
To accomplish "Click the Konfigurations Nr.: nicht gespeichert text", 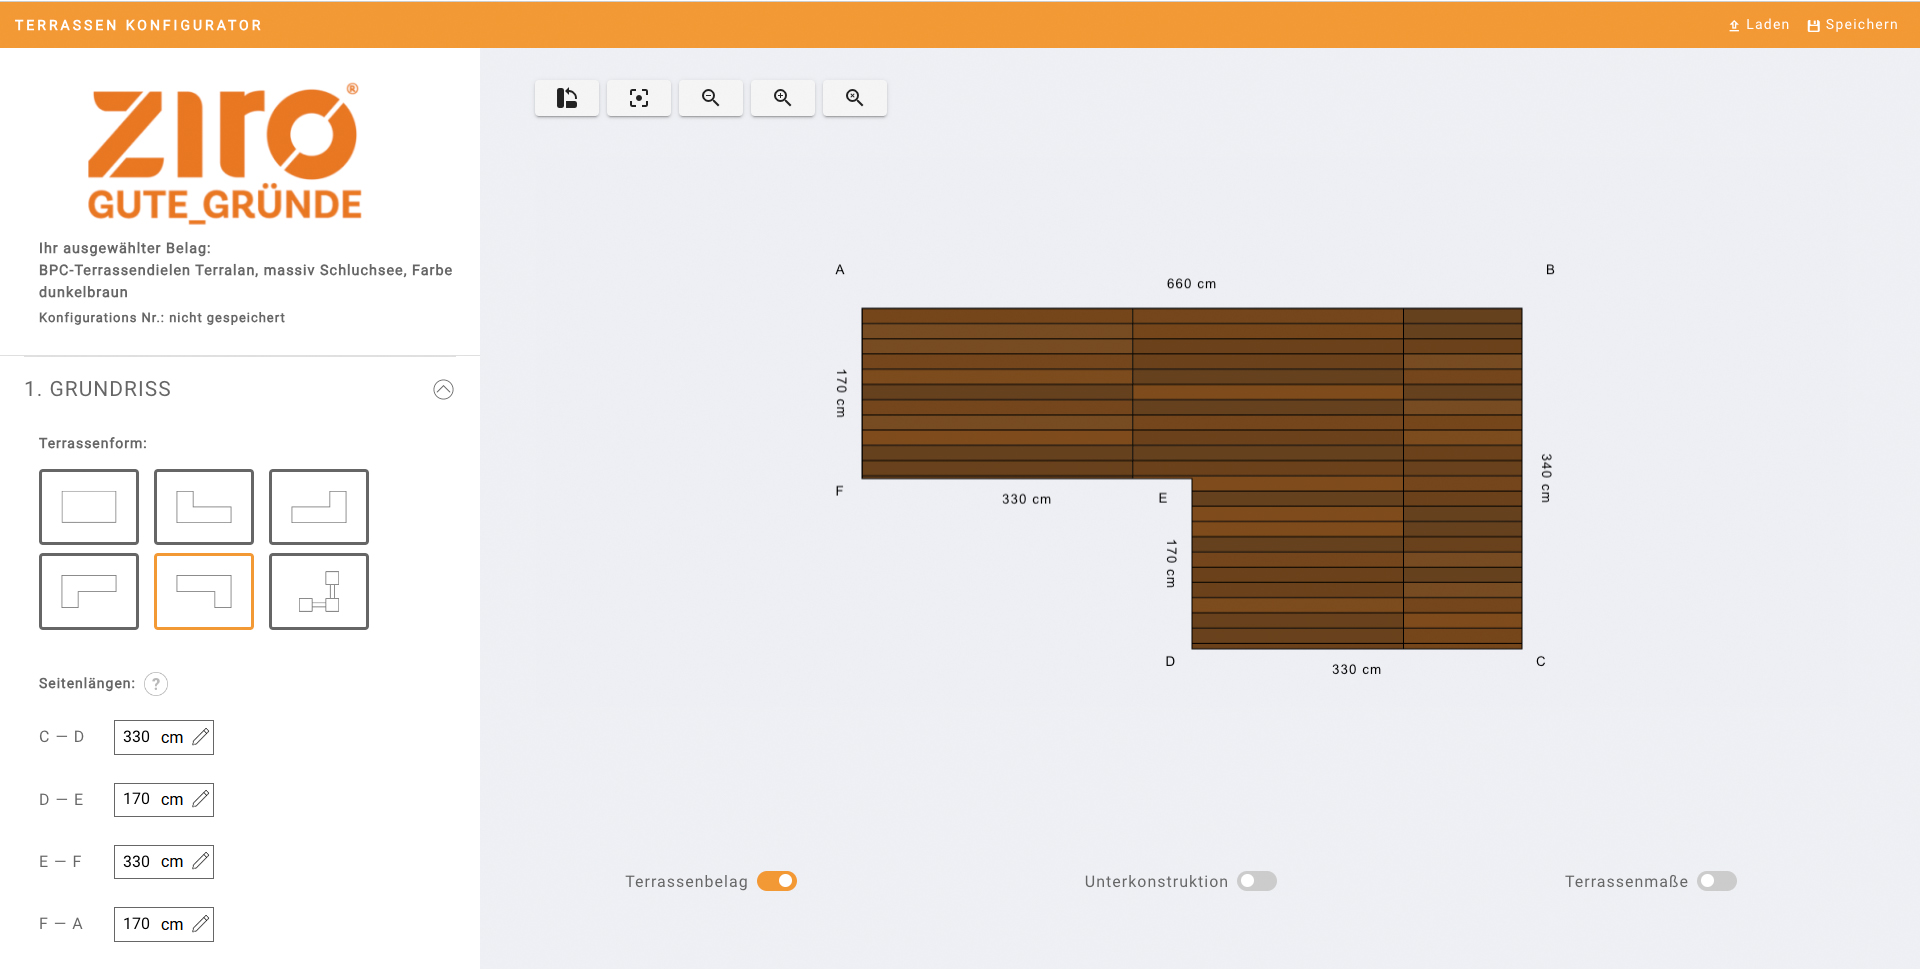I will [162, 318].
